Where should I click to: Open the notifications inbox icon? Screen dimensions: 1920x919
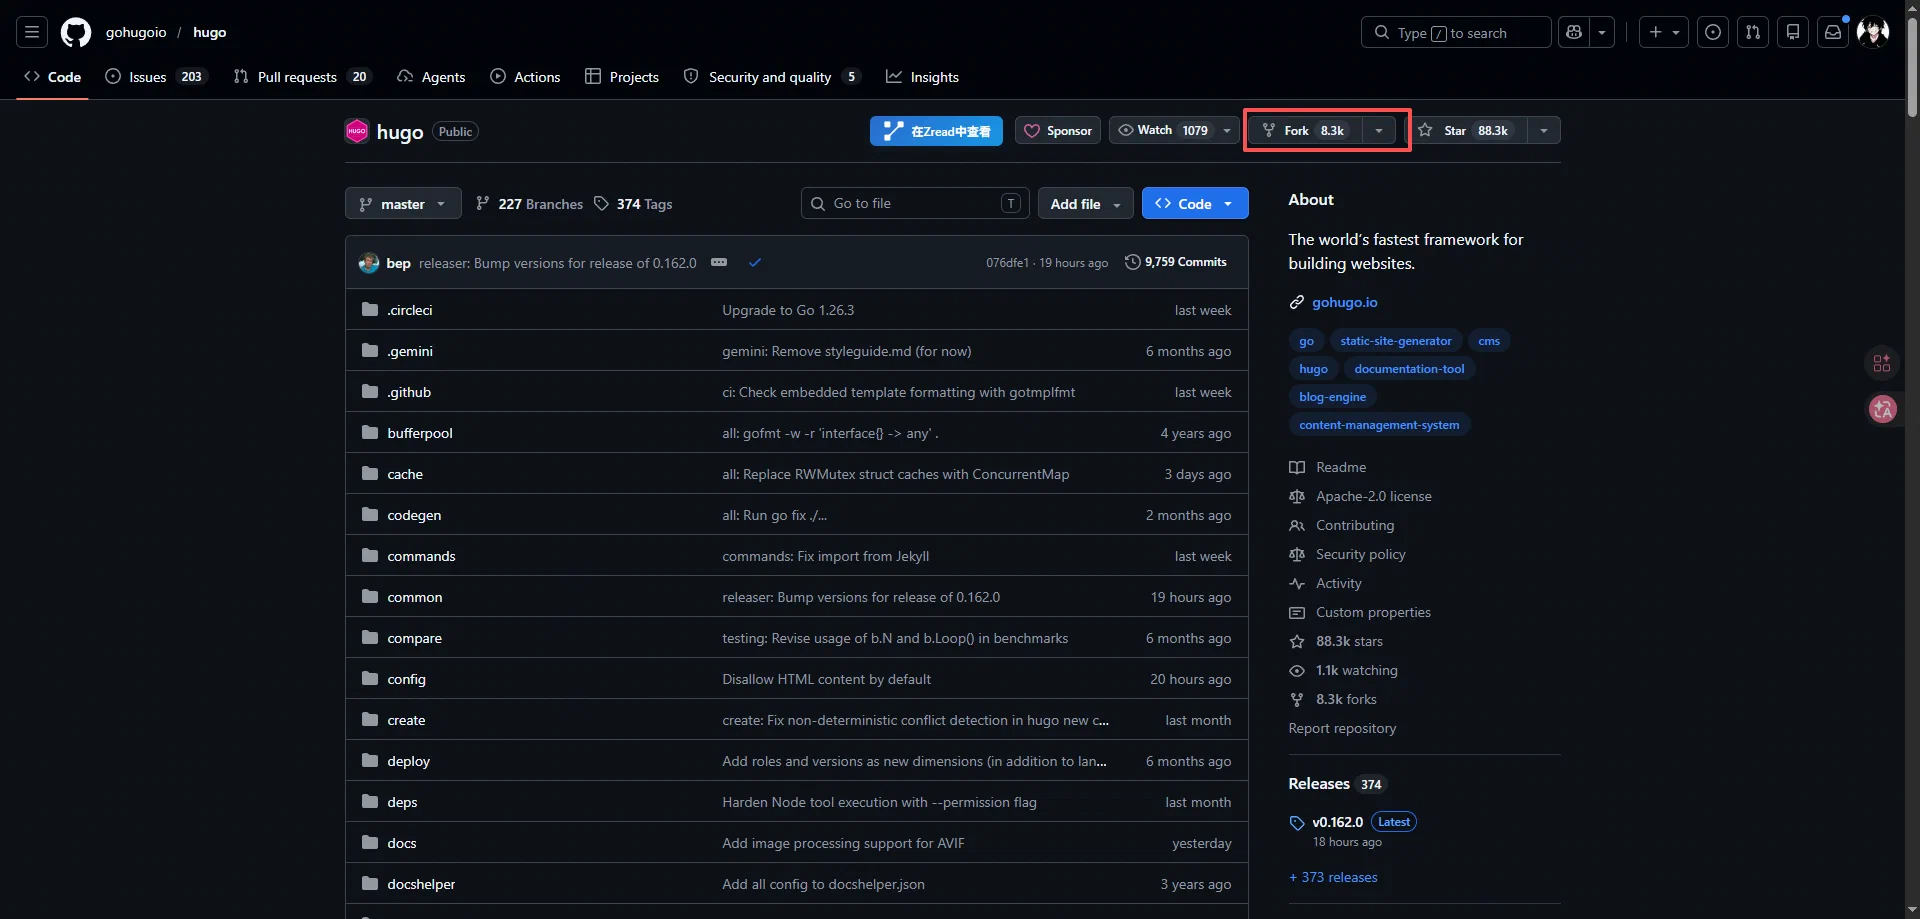click(1833, 32)
